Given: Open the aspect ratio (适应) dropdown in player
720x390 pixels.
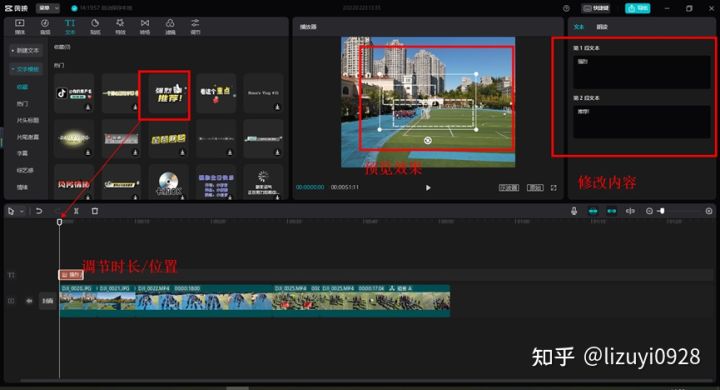Looking at the screenshot, I should (x=509, y=187).
